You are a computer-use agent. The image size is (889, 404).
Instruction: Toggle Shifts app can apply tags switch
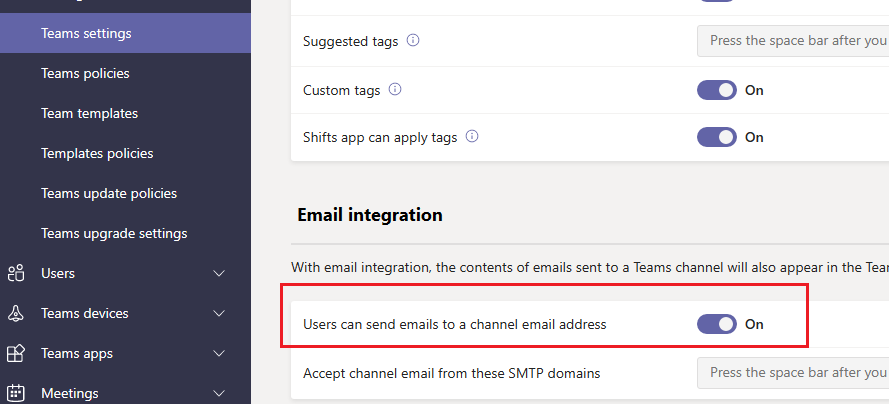tap(717, 137)
